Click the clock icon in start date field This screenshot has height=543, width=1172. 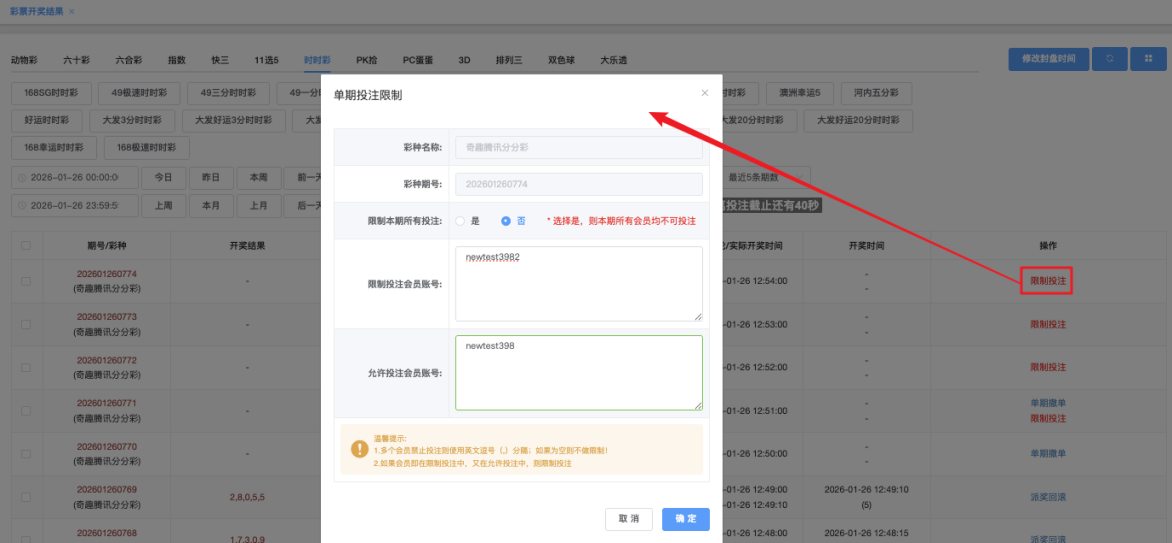click(x=22, y=178)
